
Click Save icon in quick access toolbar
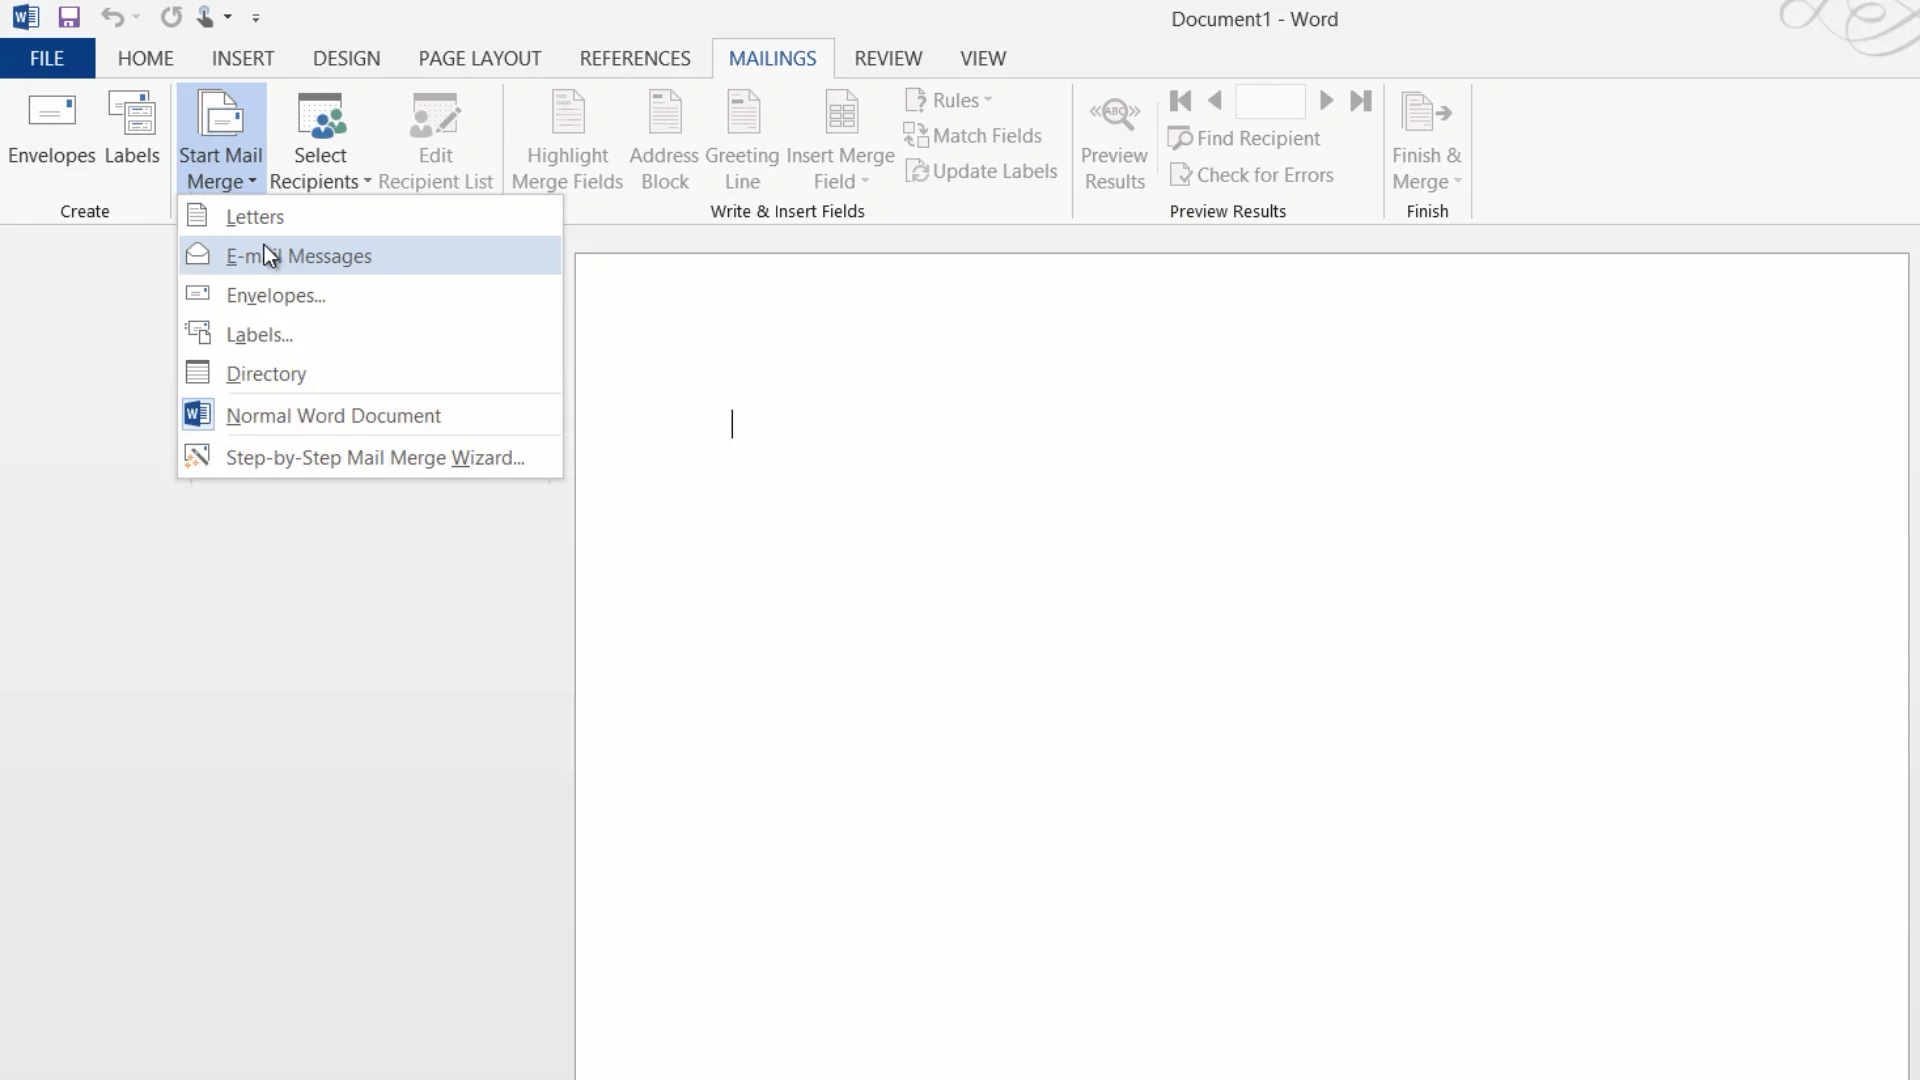[x=68, y=17]
